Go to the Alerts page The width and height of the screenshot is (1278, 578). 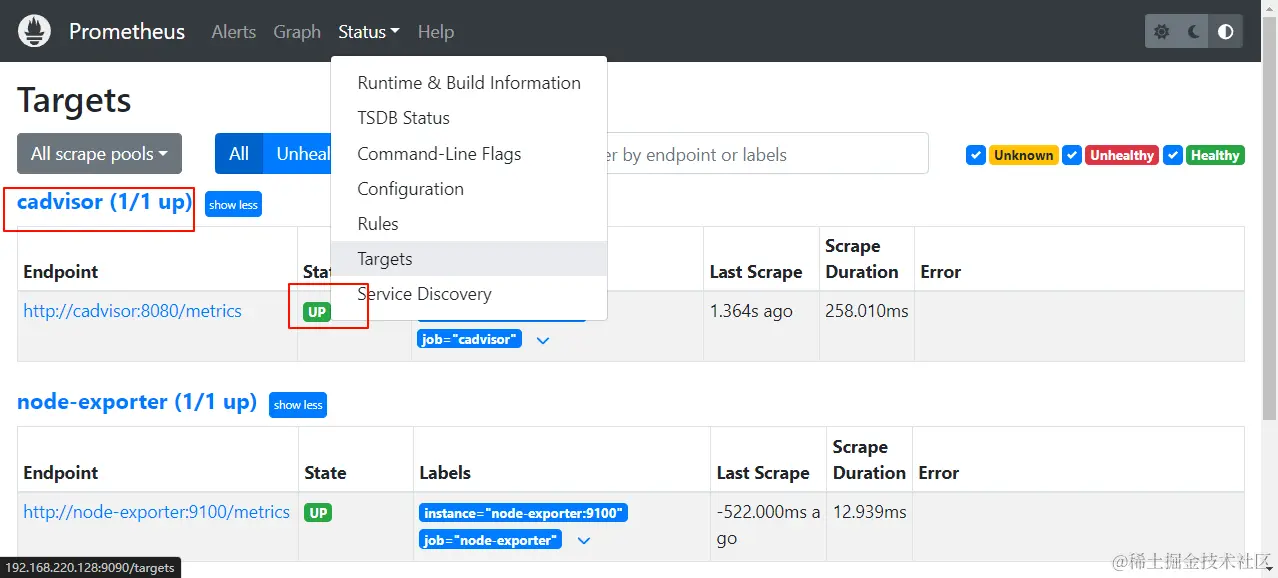pyautogui.click(x=234, y=32)
